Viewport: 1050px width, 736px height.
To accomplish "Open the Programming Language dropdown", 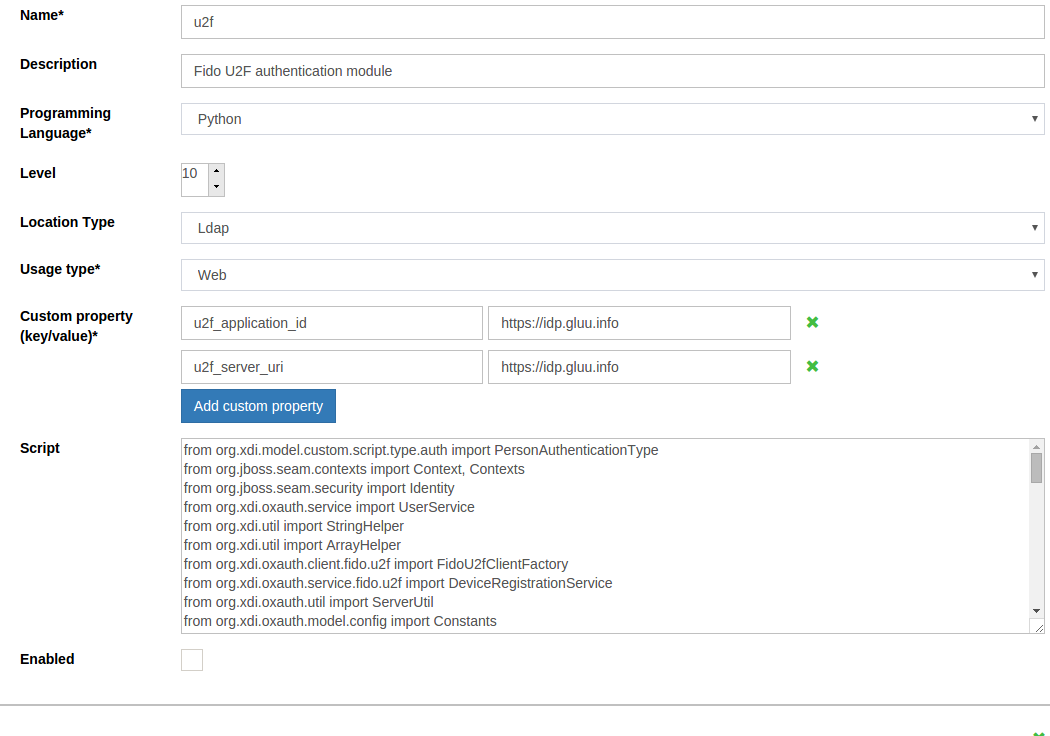I will 612,119.
